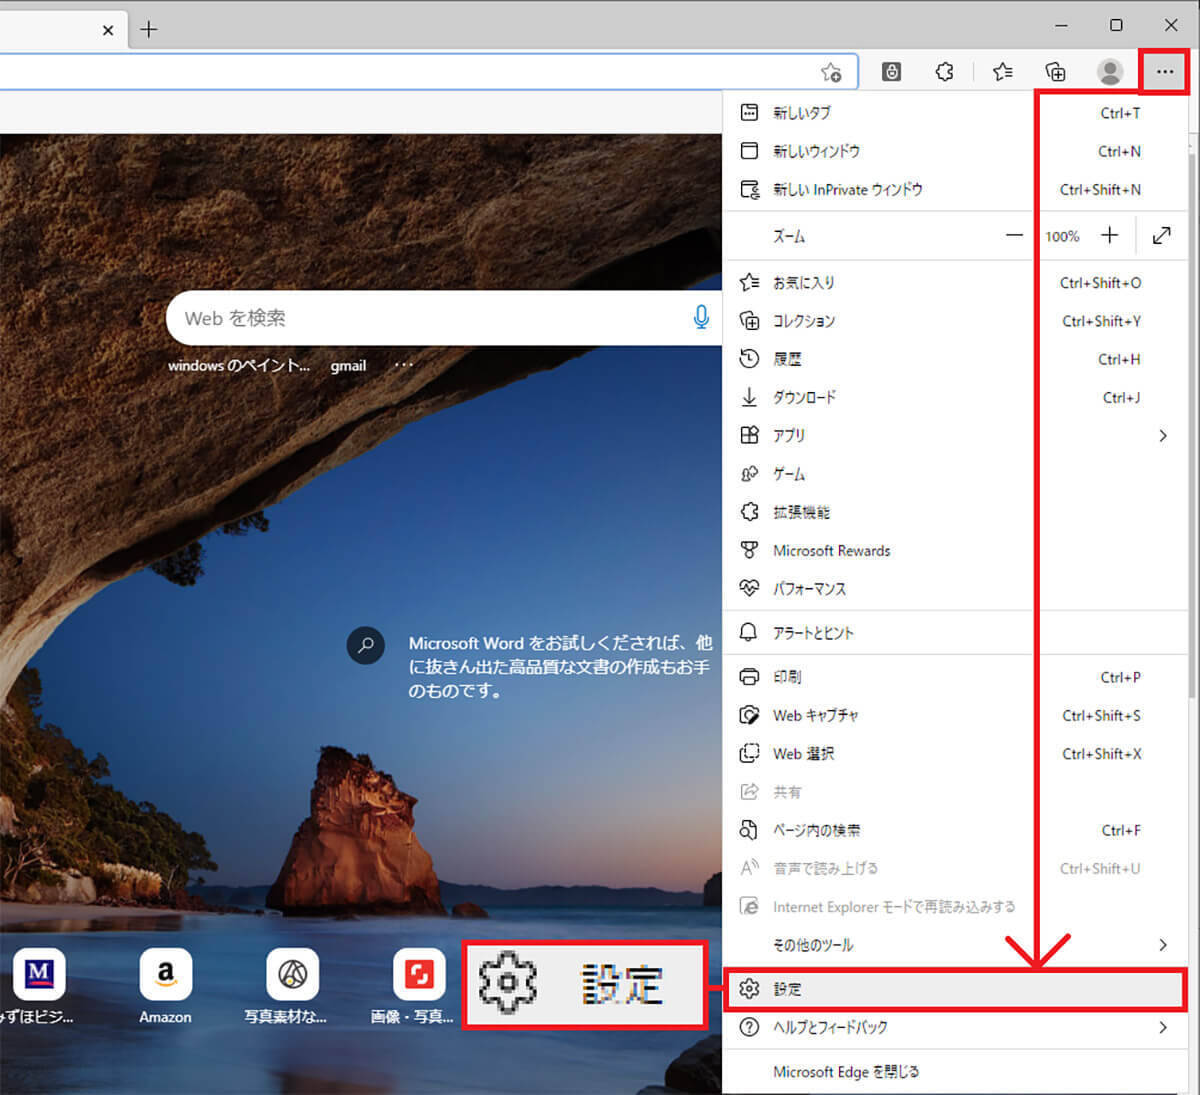Enter full screen with the expand arrow
Screen dimensions: 1200x1095
1161,235
